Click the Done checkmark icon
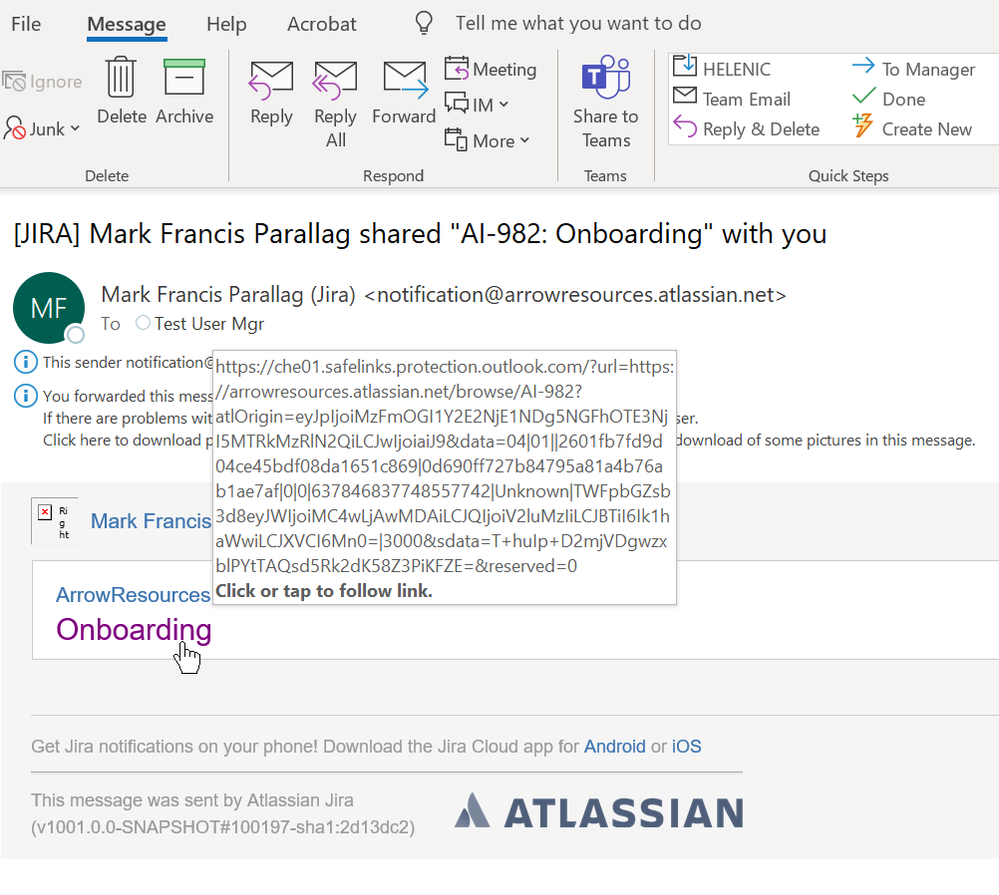Image resolution: width=999 pixels, height=895 pixels. 863,96
